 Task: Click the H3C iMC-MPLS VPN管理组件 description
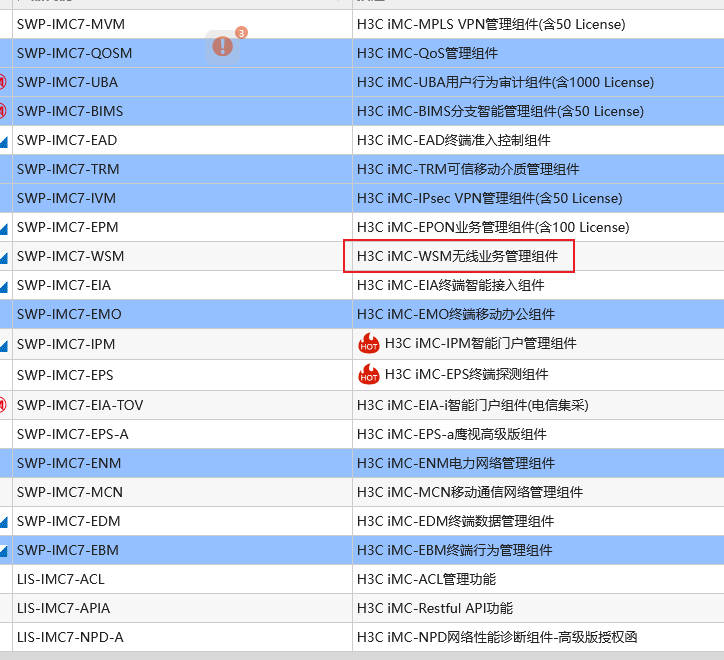coord(491,24)
